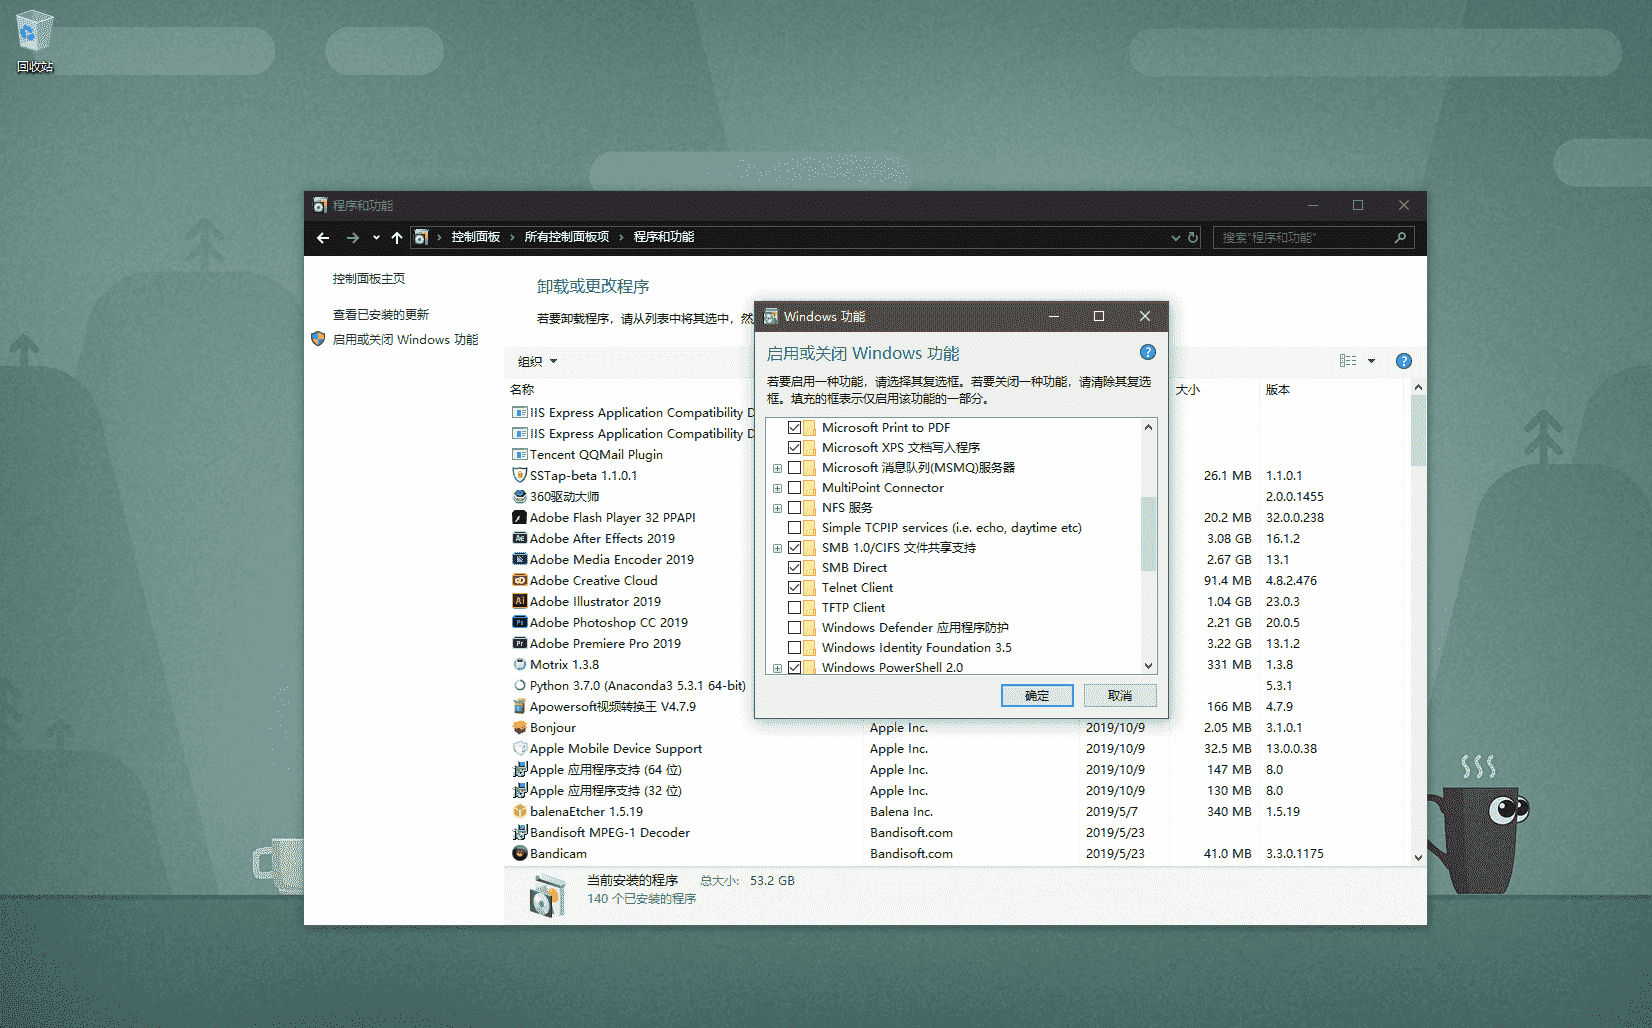
Task: Click the Adobe Illustrator 2019 icon
Action: (519, 601)
